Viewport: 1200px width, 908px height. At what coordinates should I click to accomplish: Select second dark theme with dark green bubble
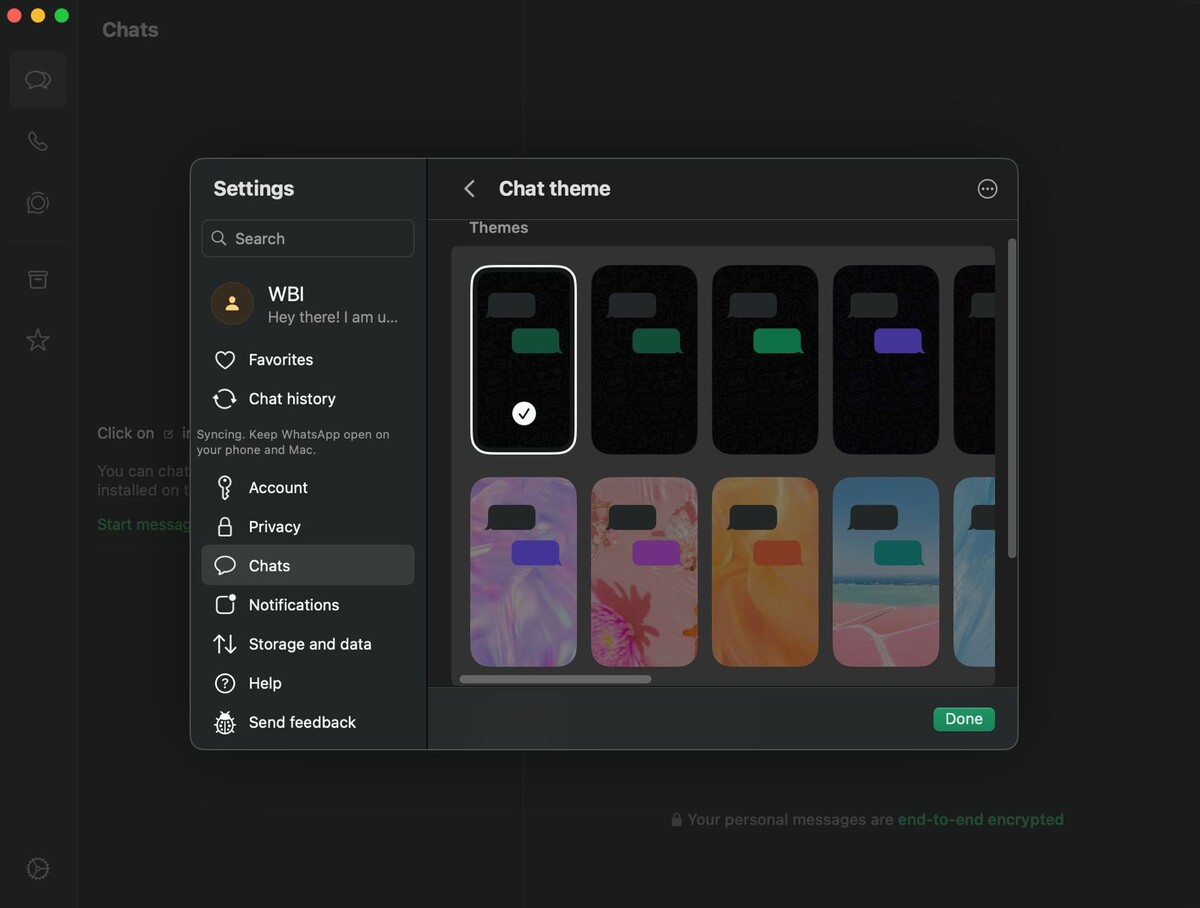pyautogui.click(x=644, y=359)
